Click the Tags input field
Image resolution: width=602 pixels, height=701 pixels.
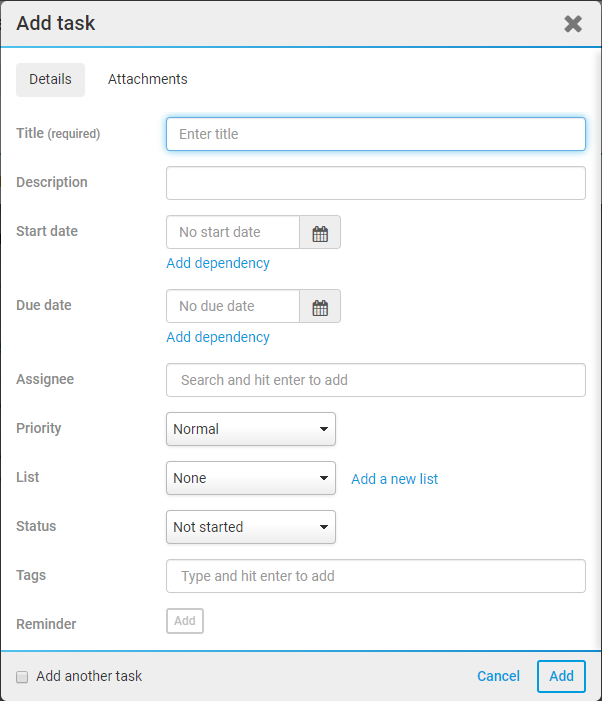pyautogui.click(x=375, y=576)
